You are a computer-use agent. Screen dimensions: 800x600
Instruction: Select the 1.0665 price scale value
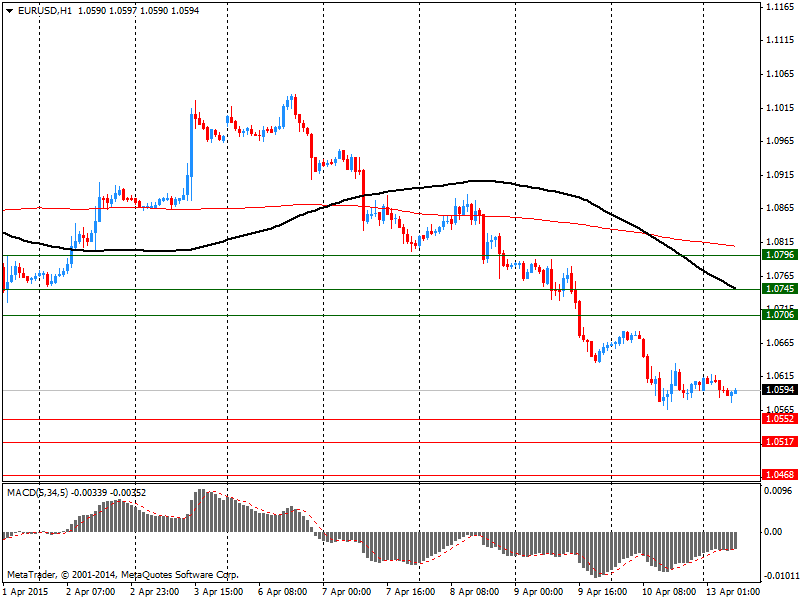coord(780,342)
